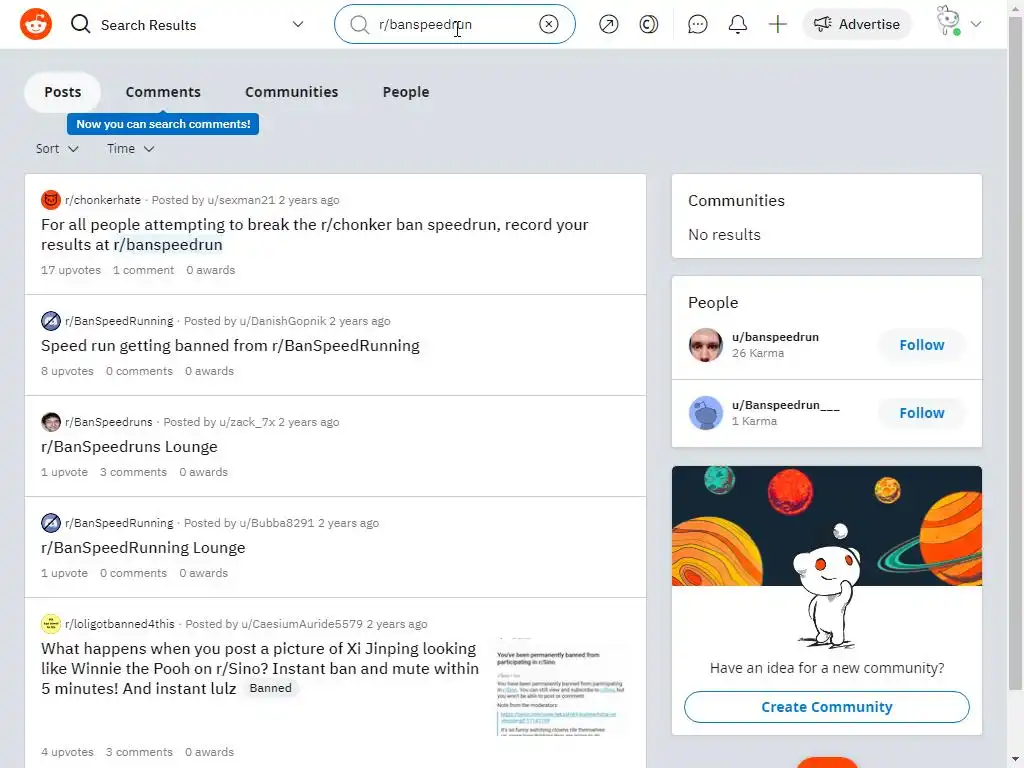Viewport: 1024px width, 768px height.
Task: Click the 'Now you can search comments!' tooltip
Action: (163, 124)
